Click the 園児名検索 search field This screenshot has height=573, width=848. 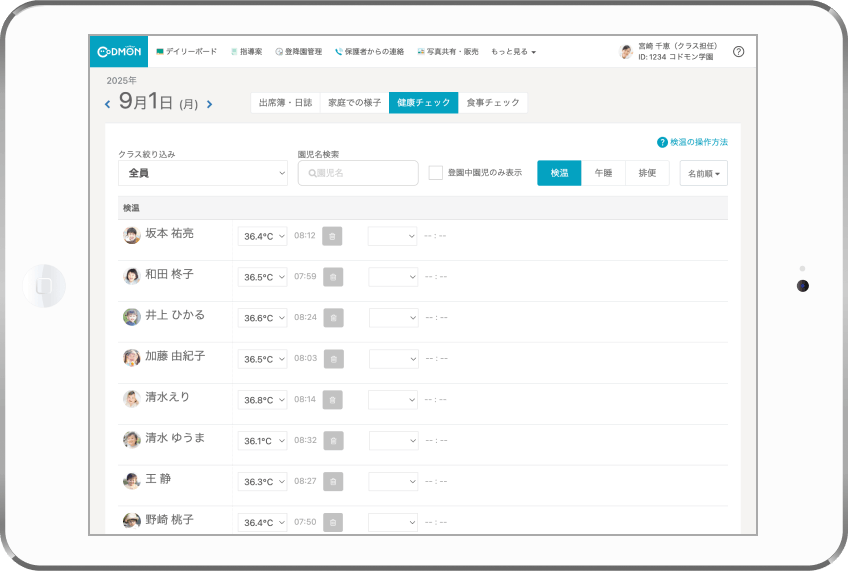click(x=358, y=173)
